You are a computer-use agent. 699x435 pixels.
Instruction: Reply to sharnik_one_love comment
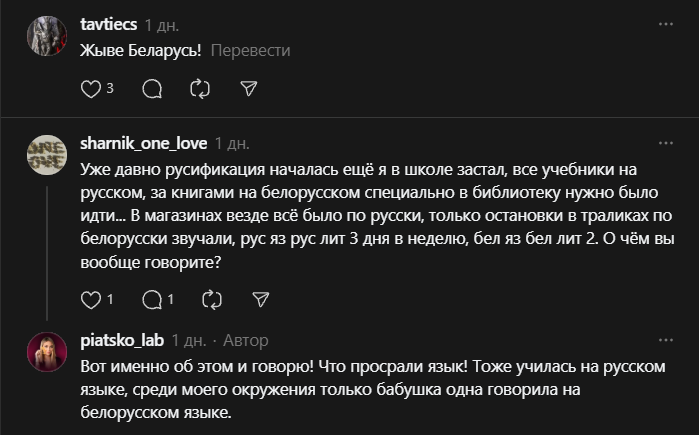(x=152, y=299)
